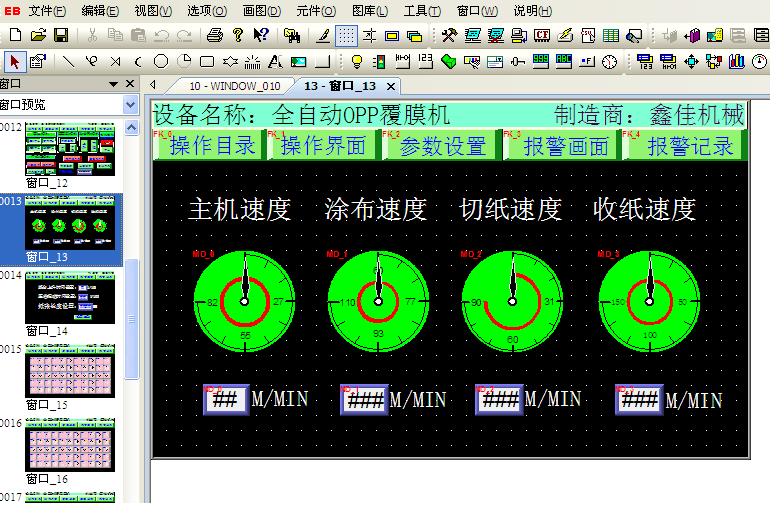This screenshot has width=784, height=518.
Task: Select the Rectangle shape tool
Action: [206, 62]
